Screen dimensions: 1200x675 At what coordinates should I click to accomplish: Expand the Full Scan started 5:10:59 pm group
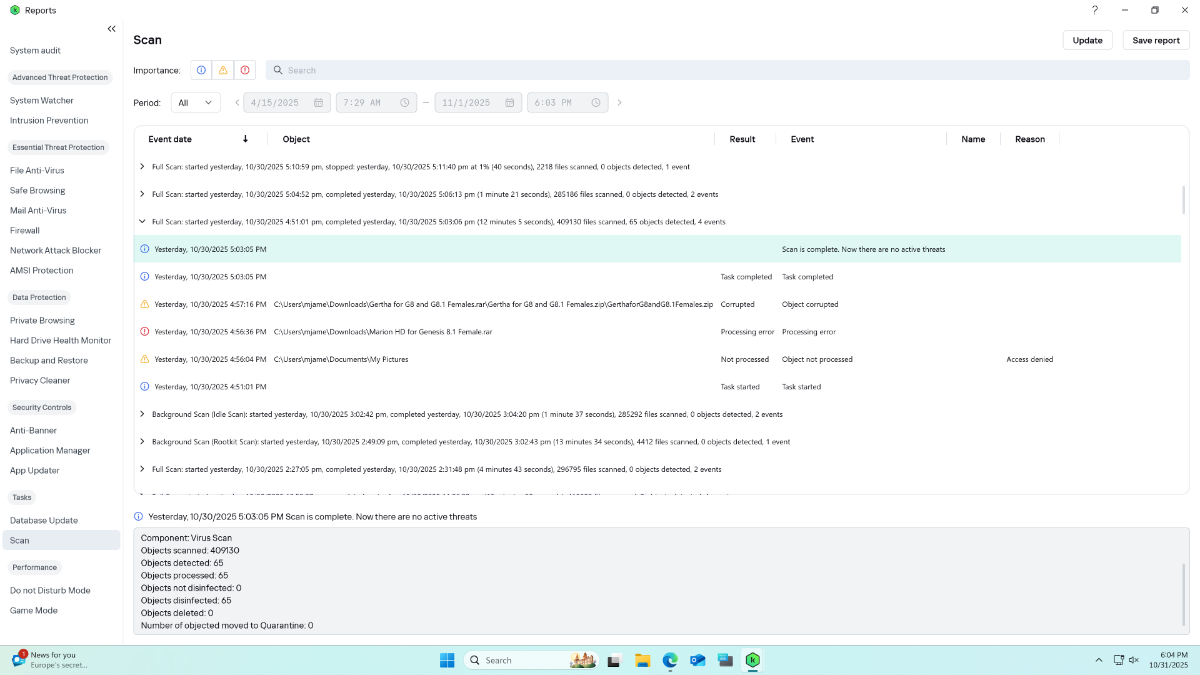142,166
